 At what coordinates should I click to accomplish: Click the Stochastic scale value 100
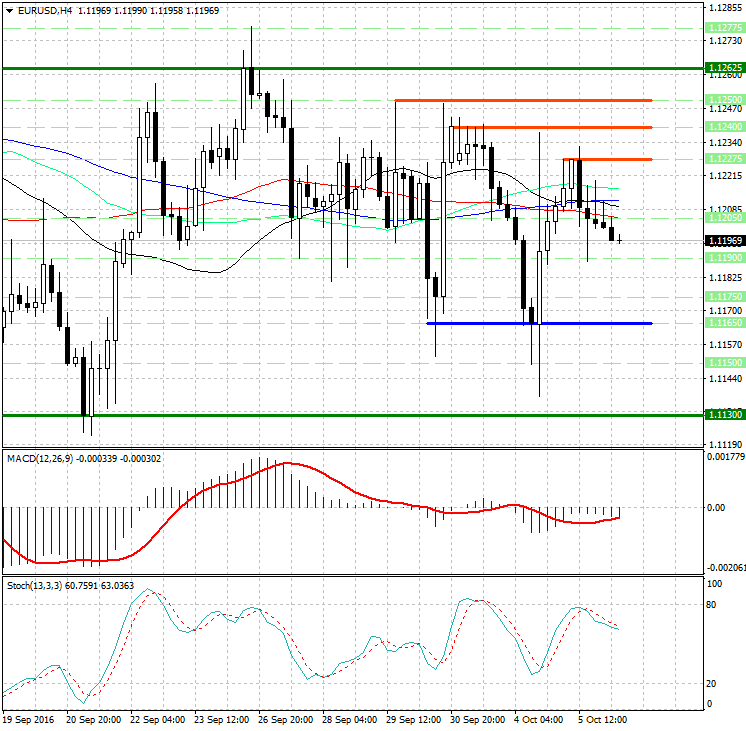pyautogui.click(x=715, y=584)
